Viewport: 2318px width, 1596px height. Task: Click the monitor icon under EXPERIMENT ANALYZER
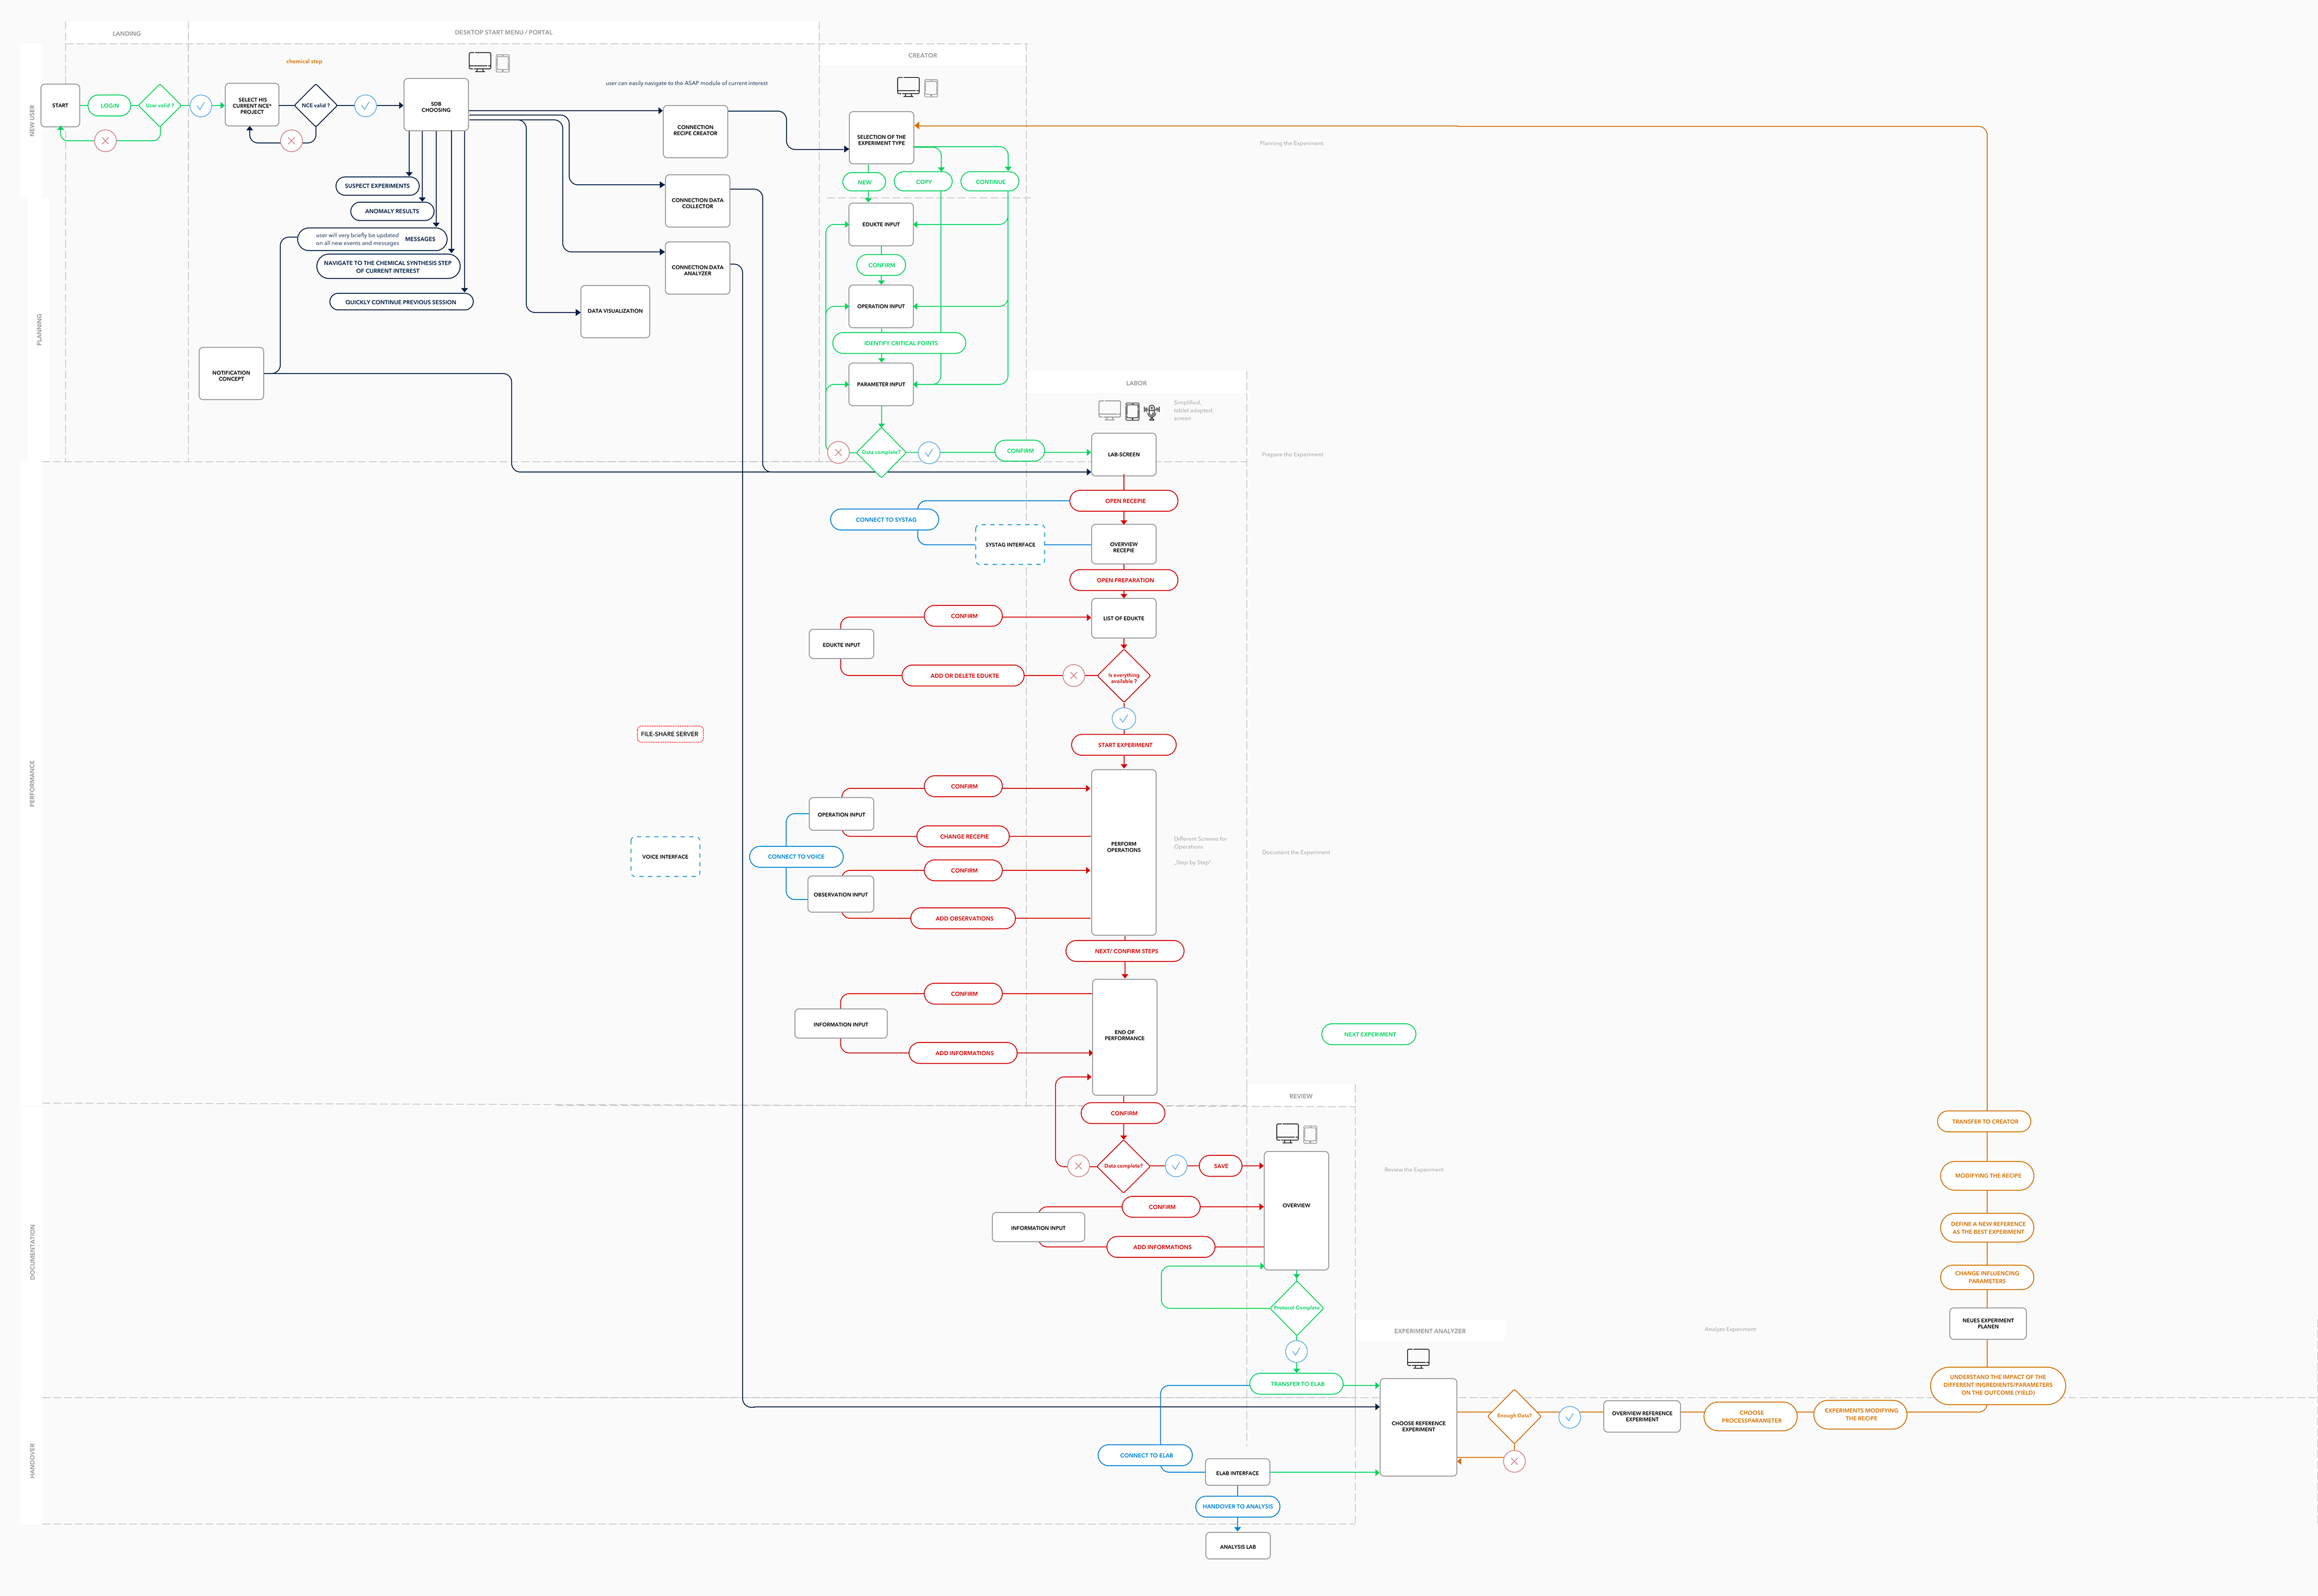[1418, 1358]
